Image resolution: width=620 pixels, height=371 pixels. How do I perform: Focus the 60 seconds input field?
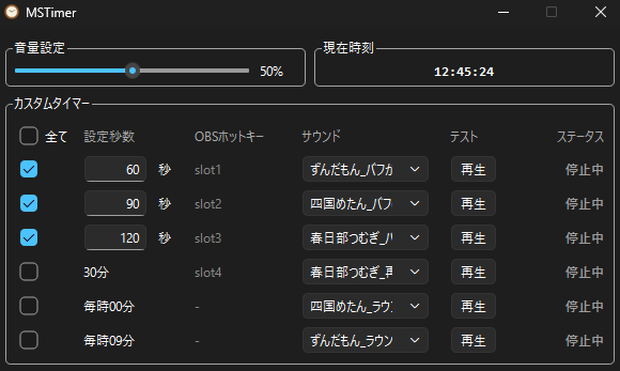point(115,169)
